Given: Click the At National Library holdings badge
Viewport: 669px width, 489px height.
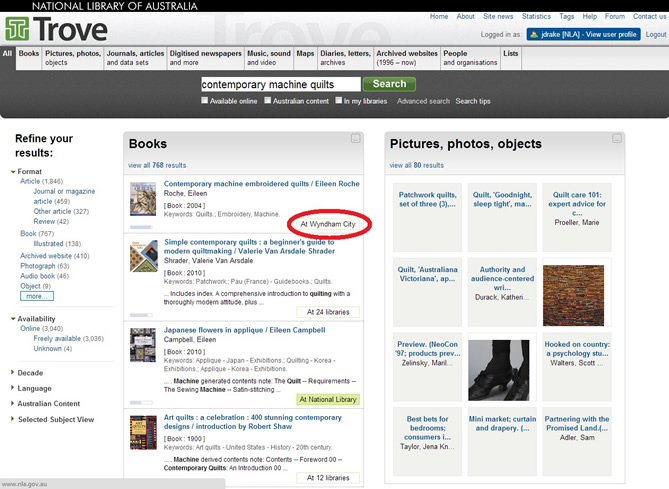Looking at the screenshot, I should [327, 399].
